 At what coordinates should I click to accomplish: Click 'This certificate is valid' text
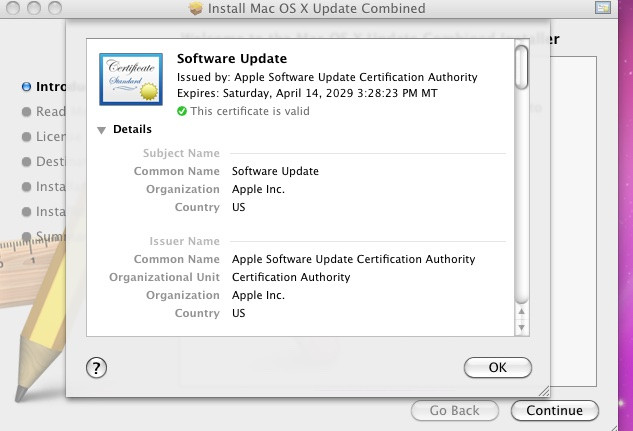(250, 111)
